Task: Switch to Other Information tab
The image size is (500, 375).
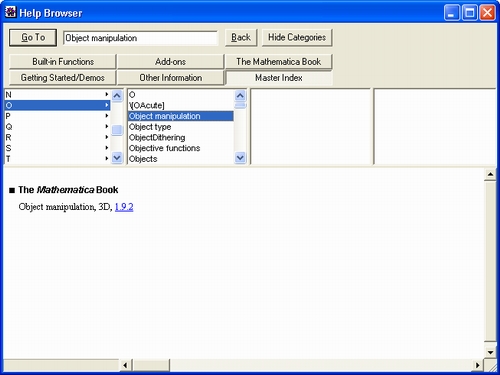Action: 170,78
